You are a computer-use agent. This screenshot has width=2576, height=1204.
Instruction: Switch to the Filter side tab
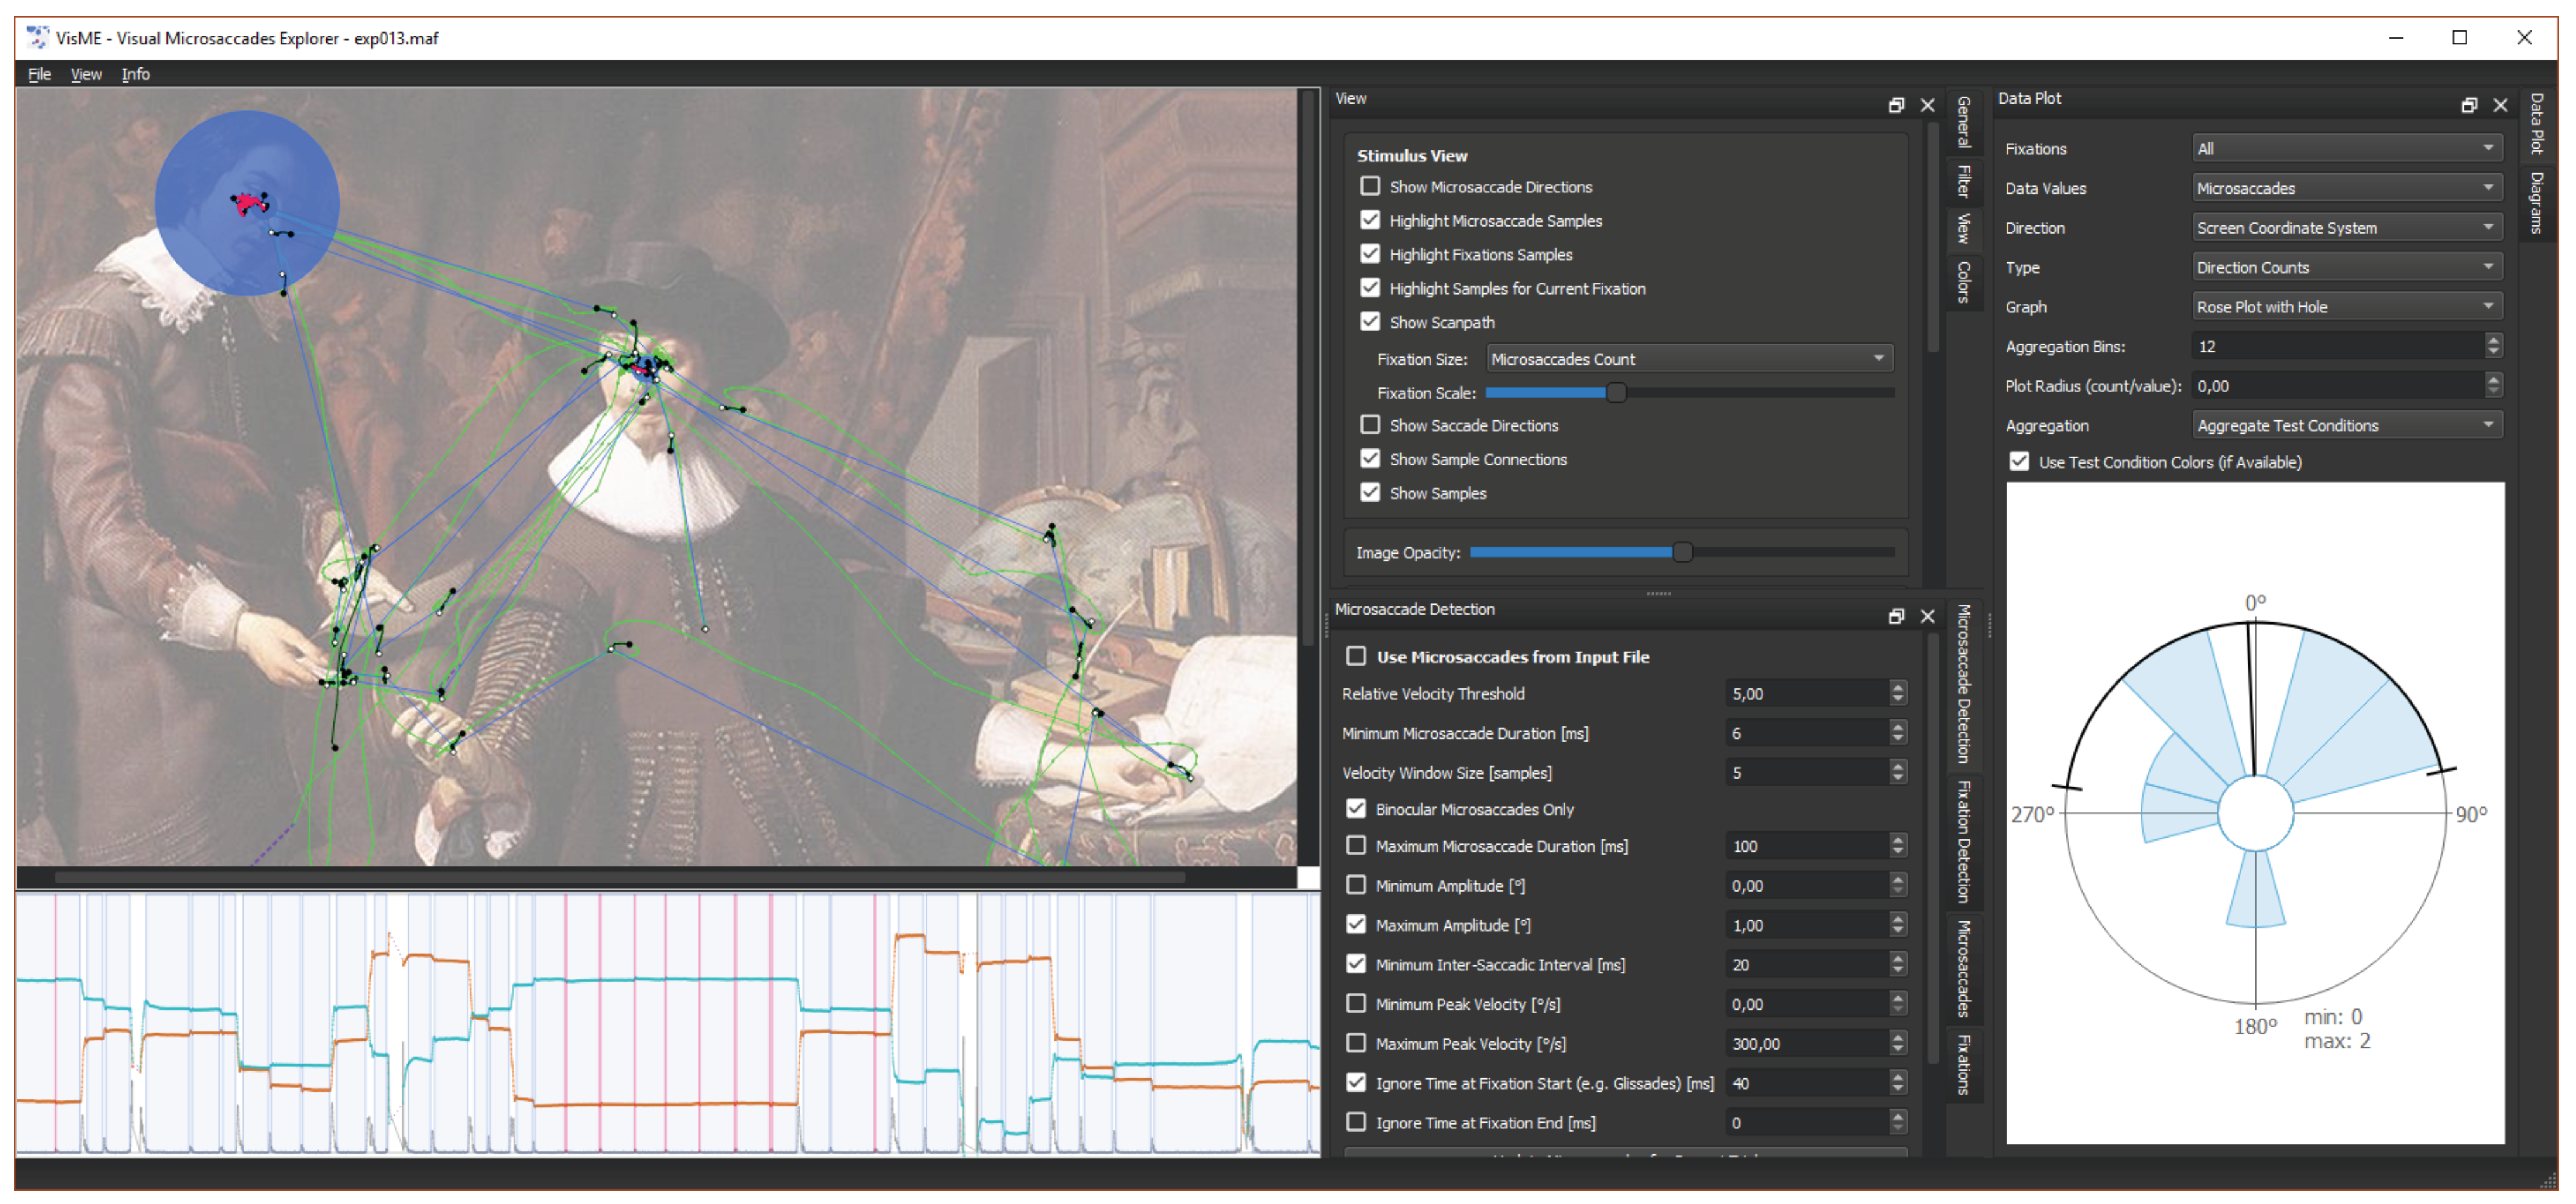tap(1964, 181)
